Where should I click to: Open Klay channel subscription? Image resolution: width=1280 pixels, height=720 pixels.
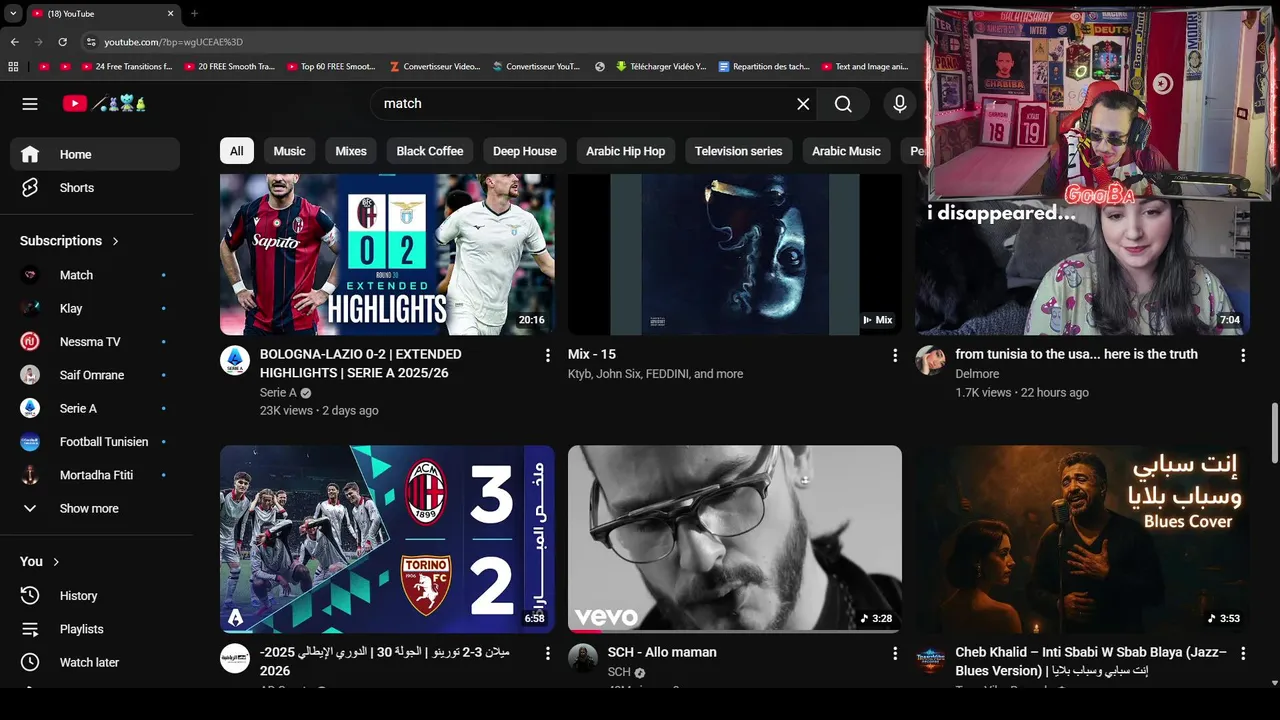95,308
